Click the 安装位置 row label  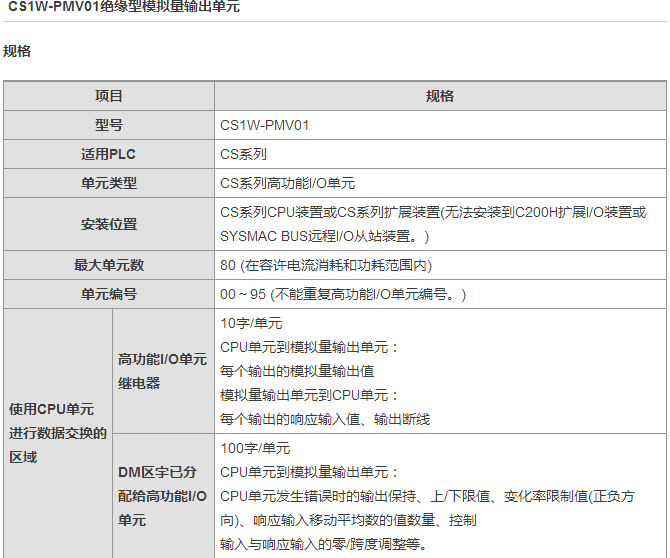(x=109, y=224)
